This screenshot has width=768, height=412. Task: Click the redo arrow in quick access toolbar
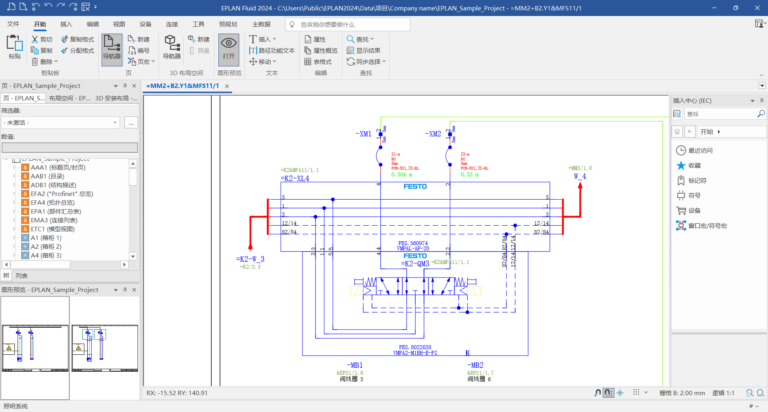pyautogui.click(x=60, y=7)
